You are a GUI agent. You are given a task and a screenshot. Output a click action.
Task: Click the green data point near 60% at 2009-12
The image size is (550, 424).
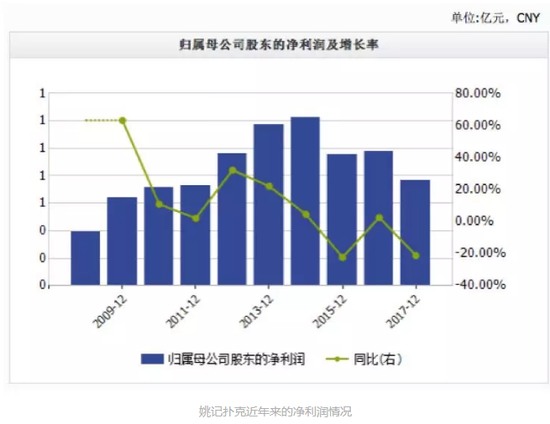tap(122, 120)
